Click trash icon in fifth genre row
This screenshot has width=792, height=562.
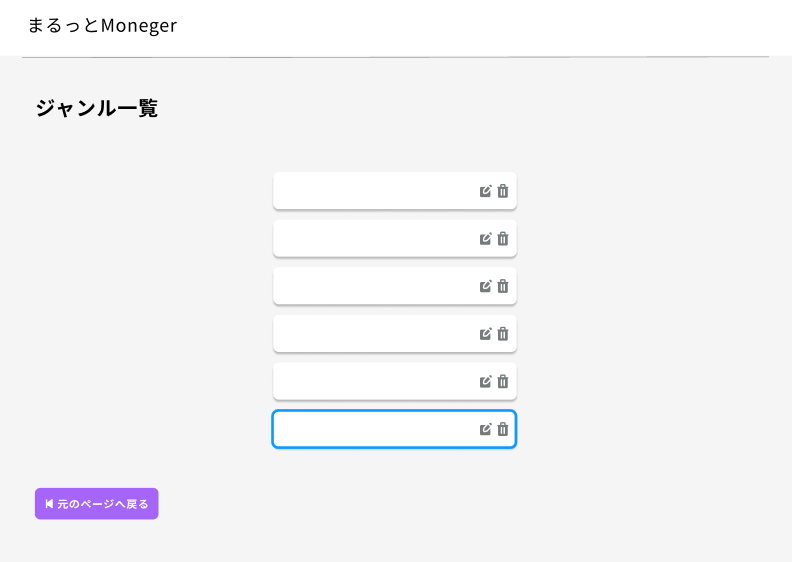(x=503, y=381)
